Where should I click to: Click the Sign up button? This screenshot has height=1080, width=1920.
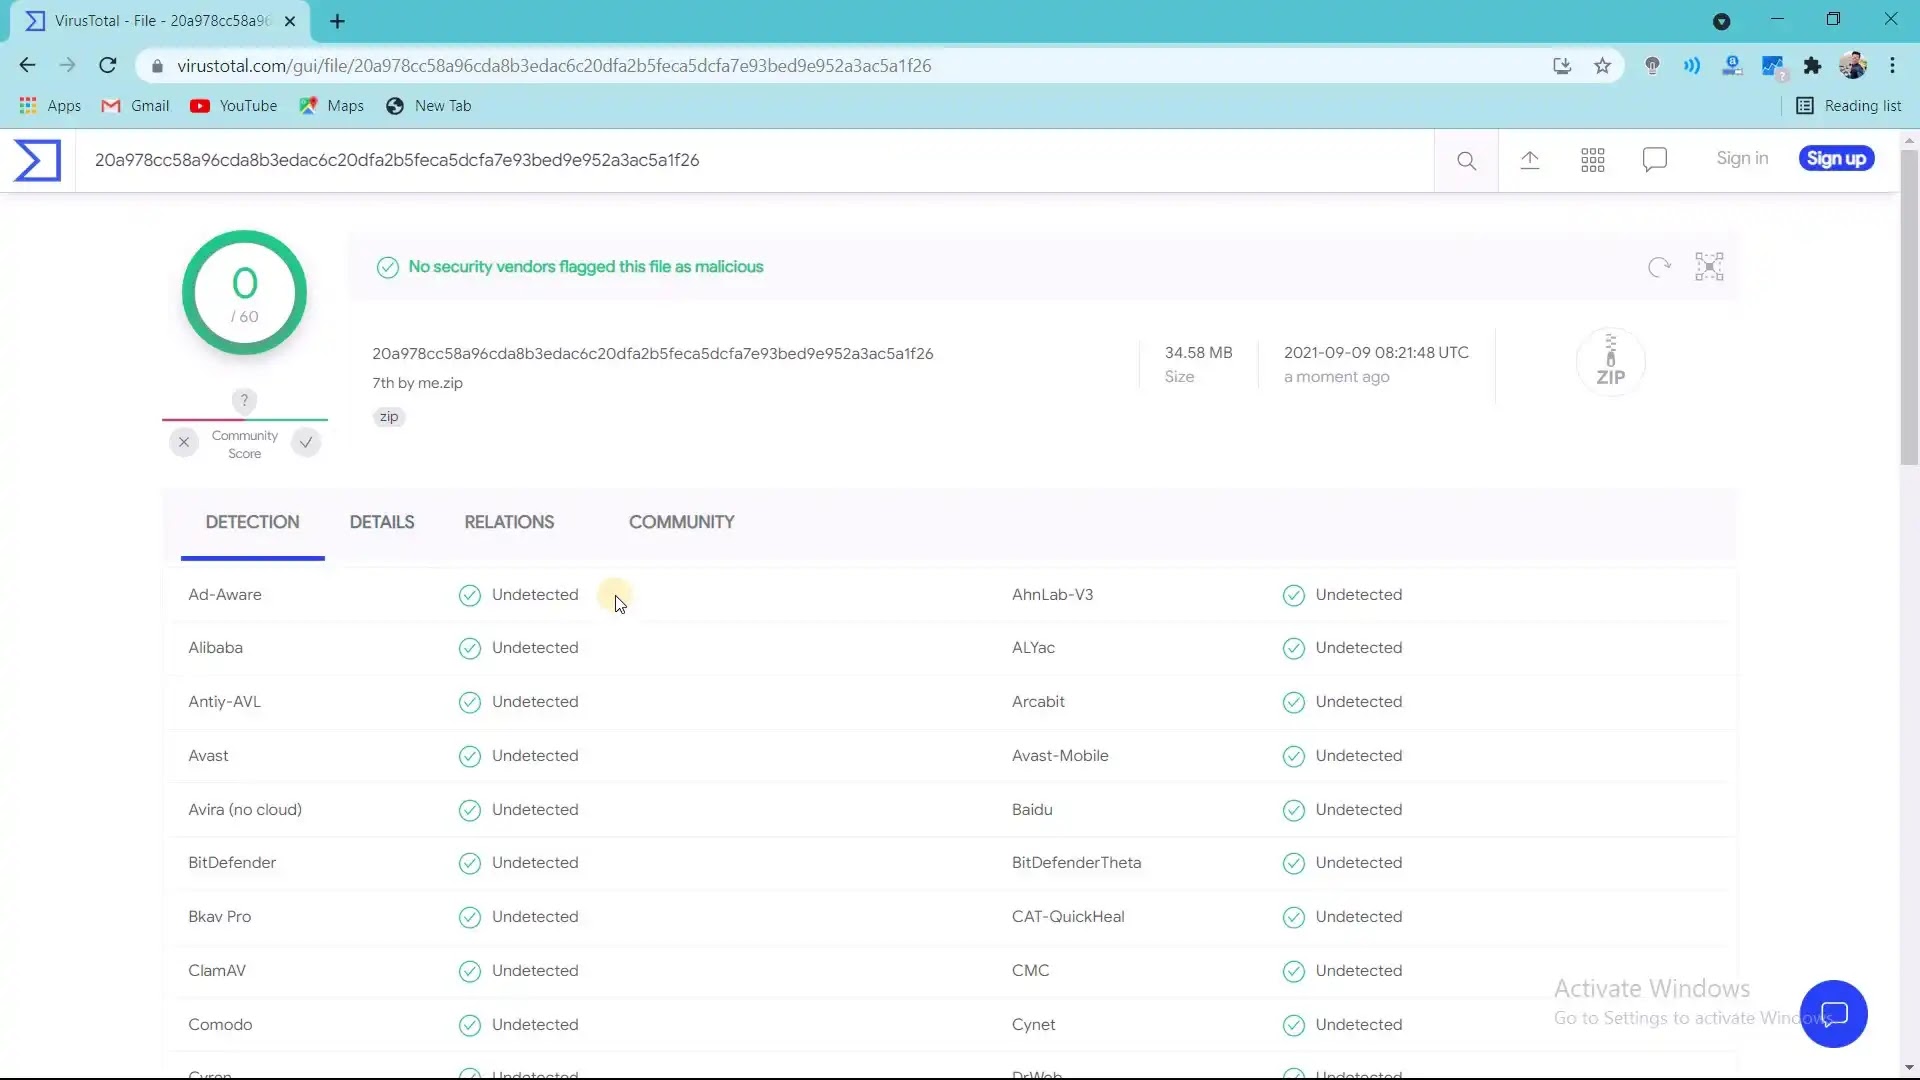pyautogui.click(x=1836, y=159)
